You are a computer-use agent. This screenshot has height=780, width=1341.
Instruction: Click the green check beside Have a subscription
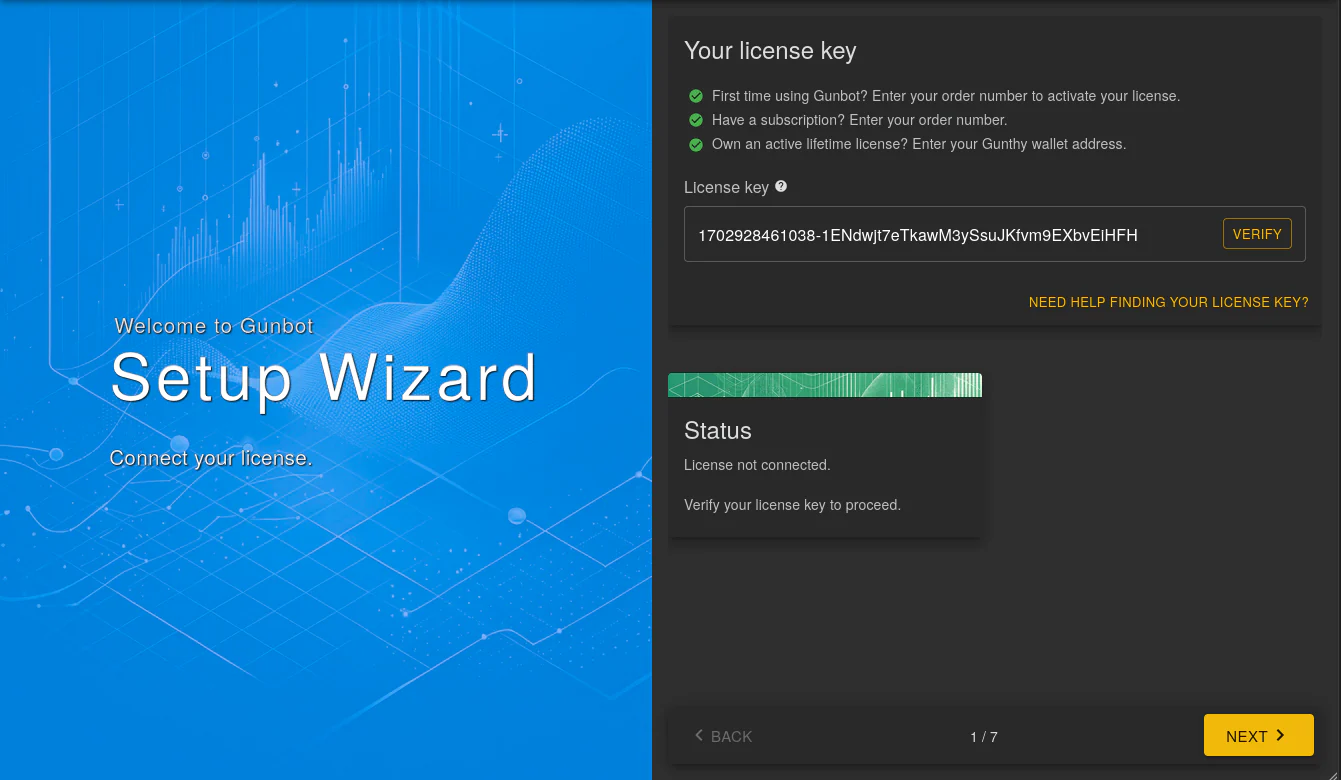tap(696, 120)
